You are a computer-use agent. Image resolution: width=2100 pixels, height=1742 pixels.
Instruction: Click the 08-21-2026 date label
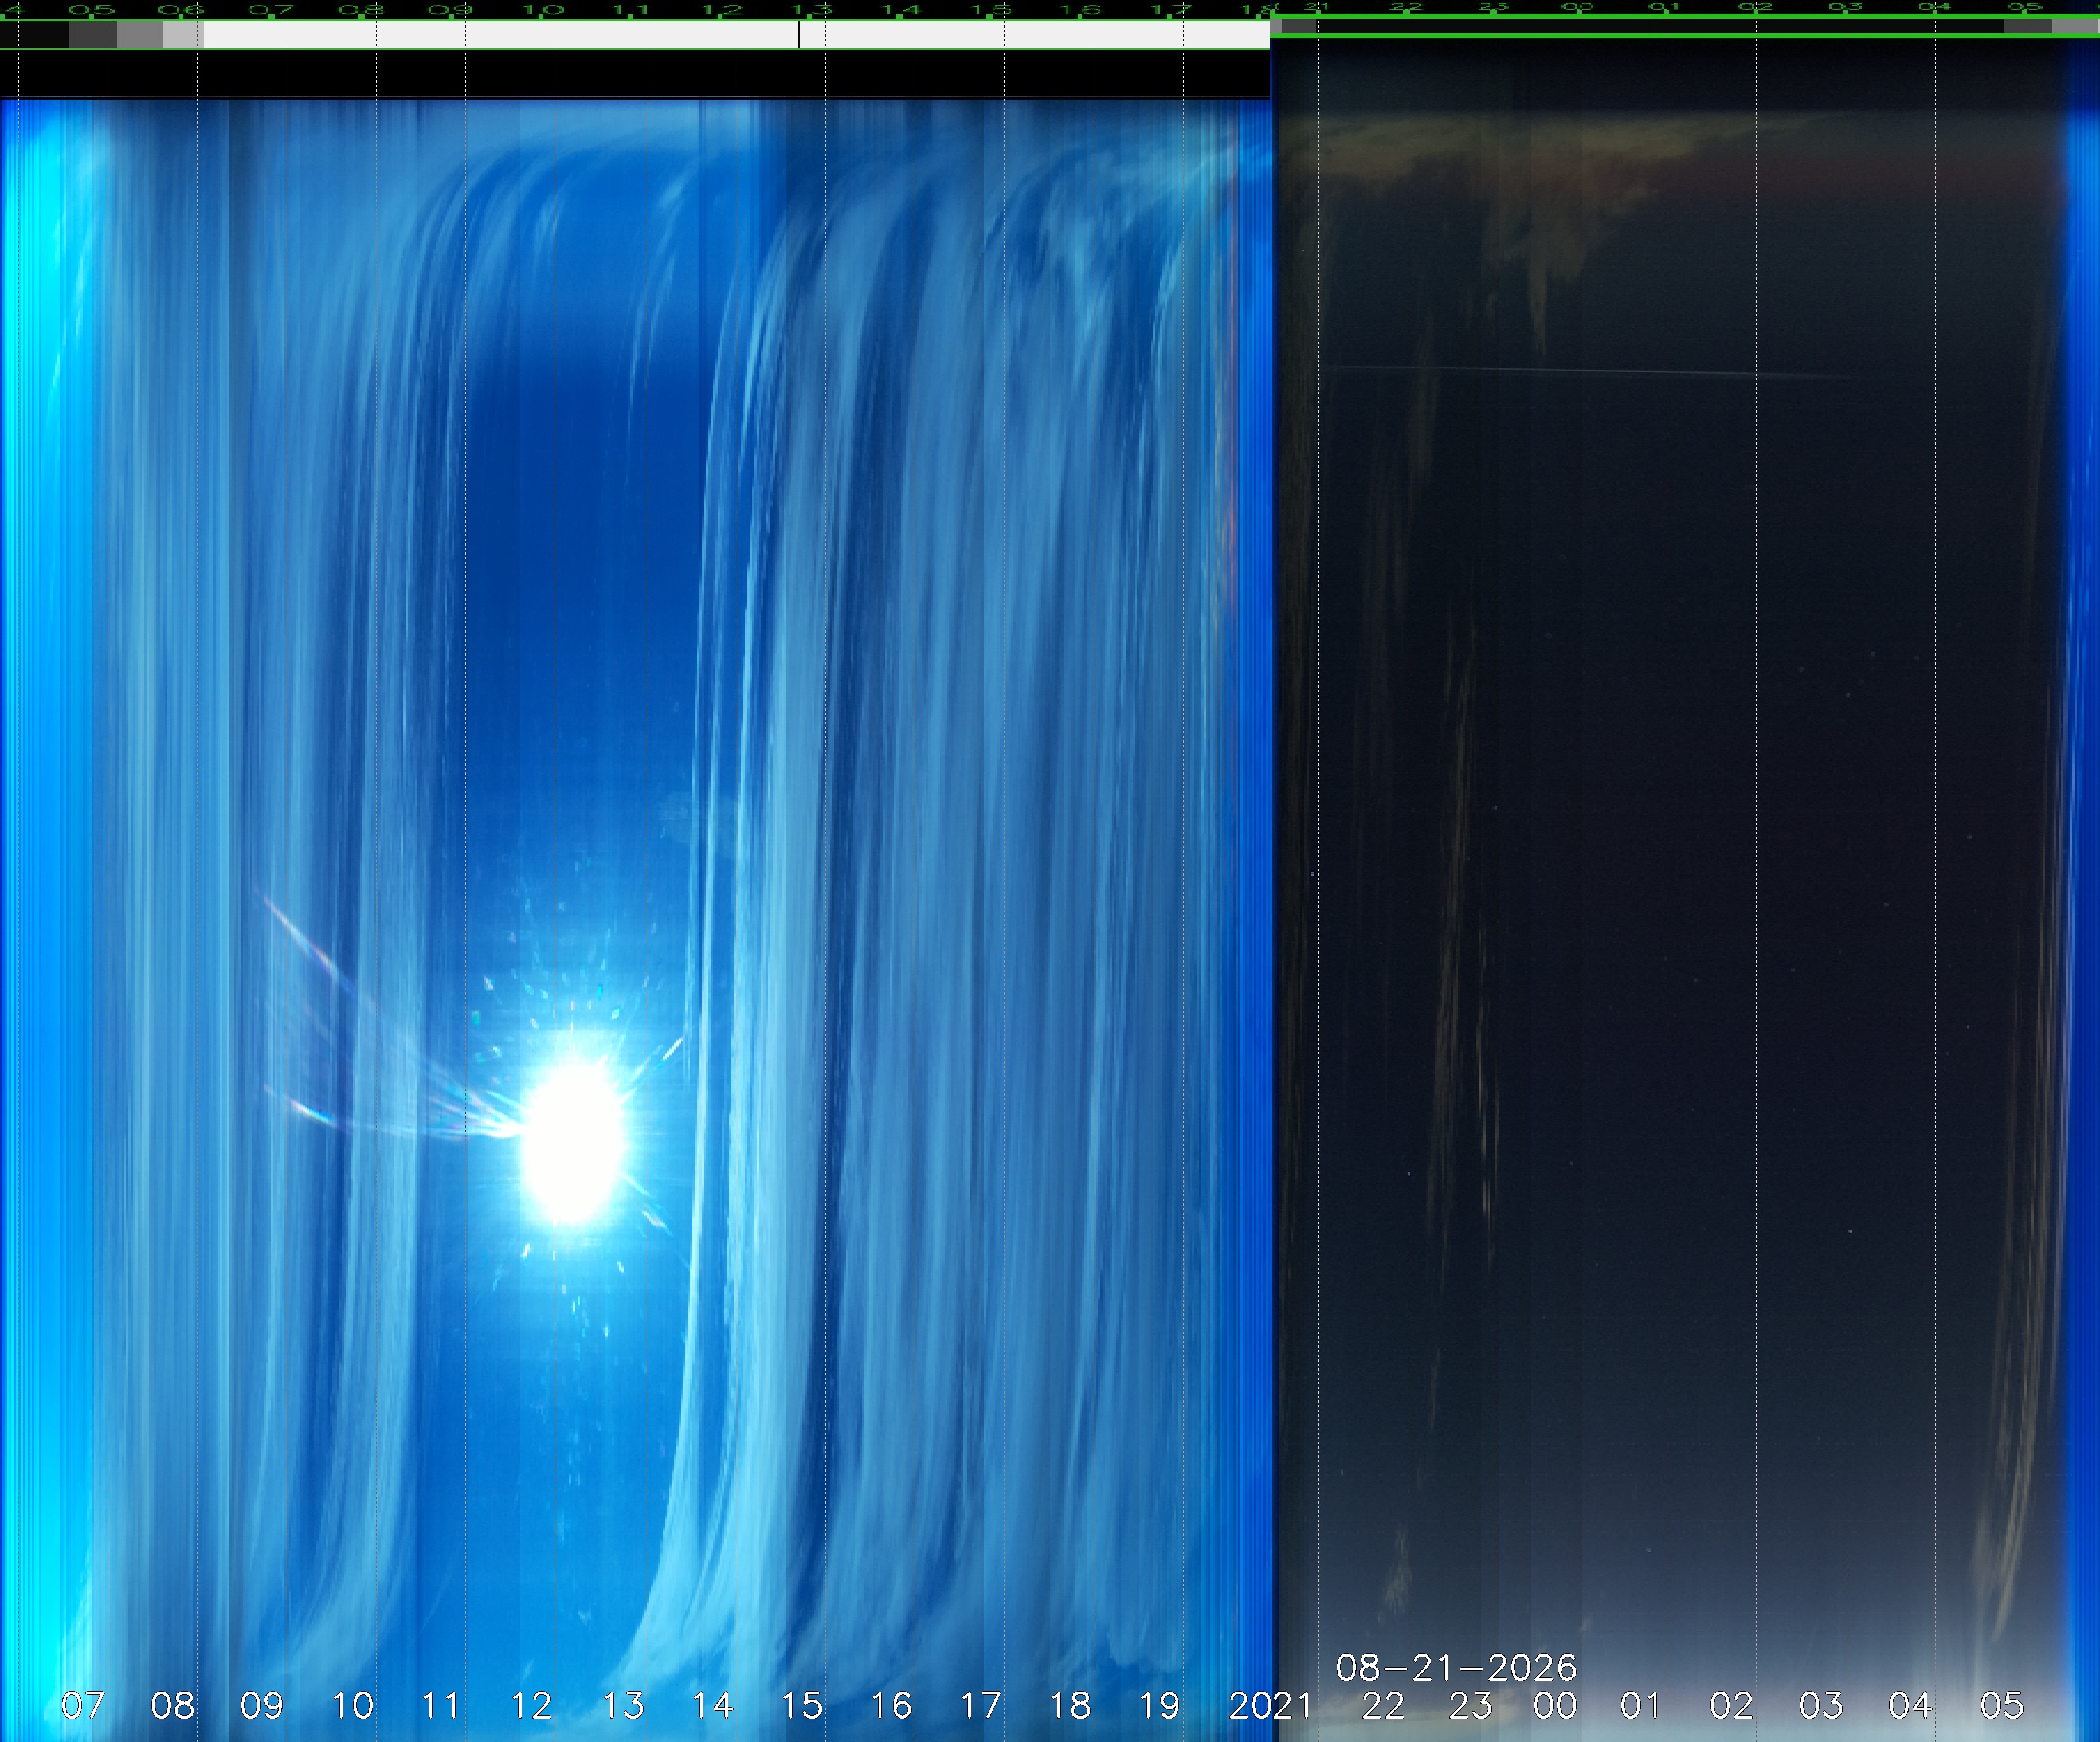(1456, 1667)
